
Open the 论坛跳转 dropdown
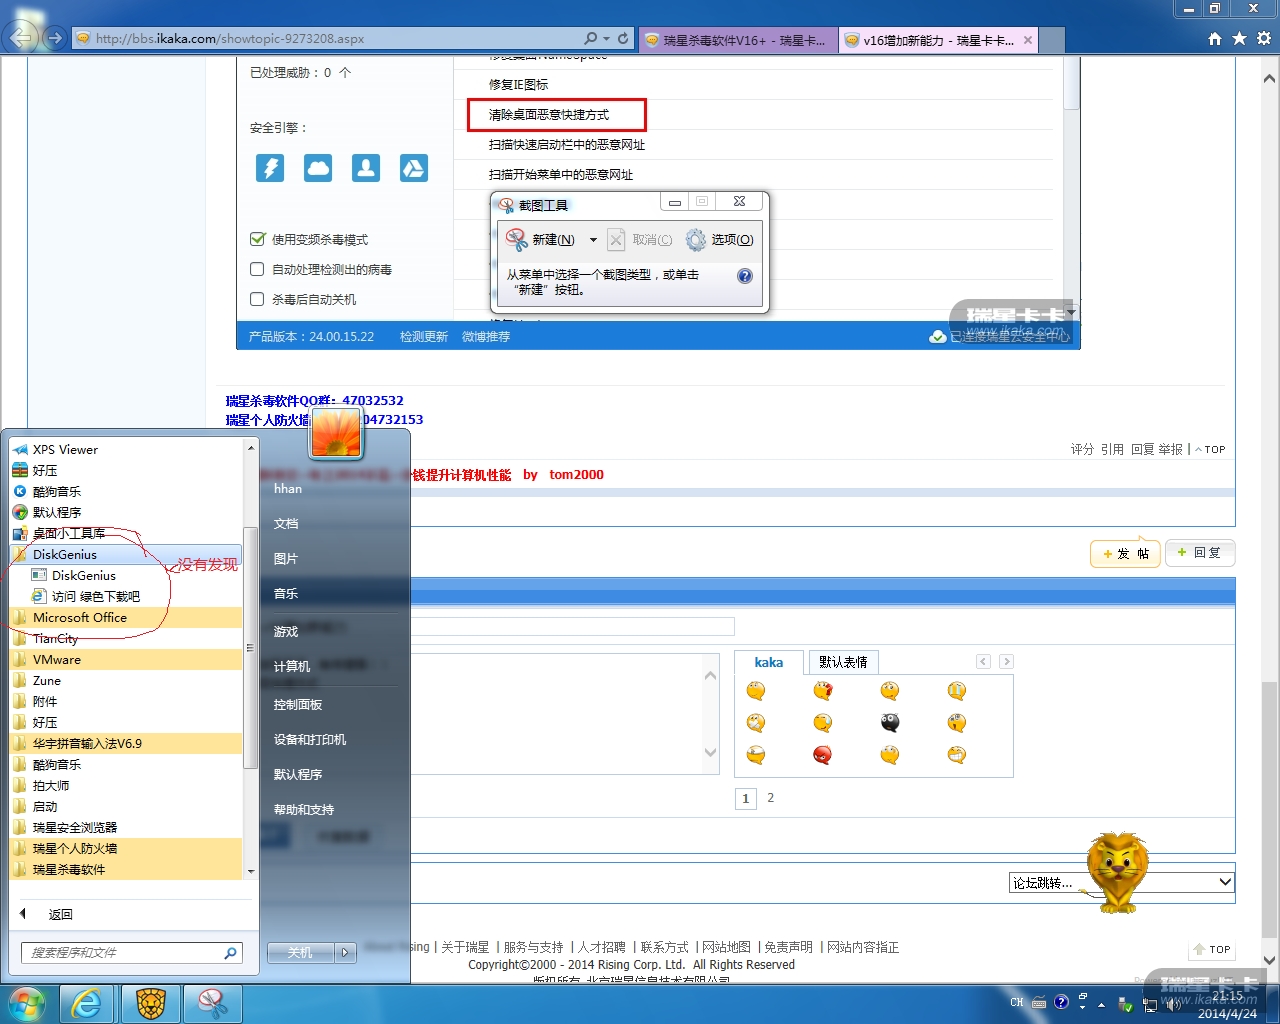coord(1122,882)
